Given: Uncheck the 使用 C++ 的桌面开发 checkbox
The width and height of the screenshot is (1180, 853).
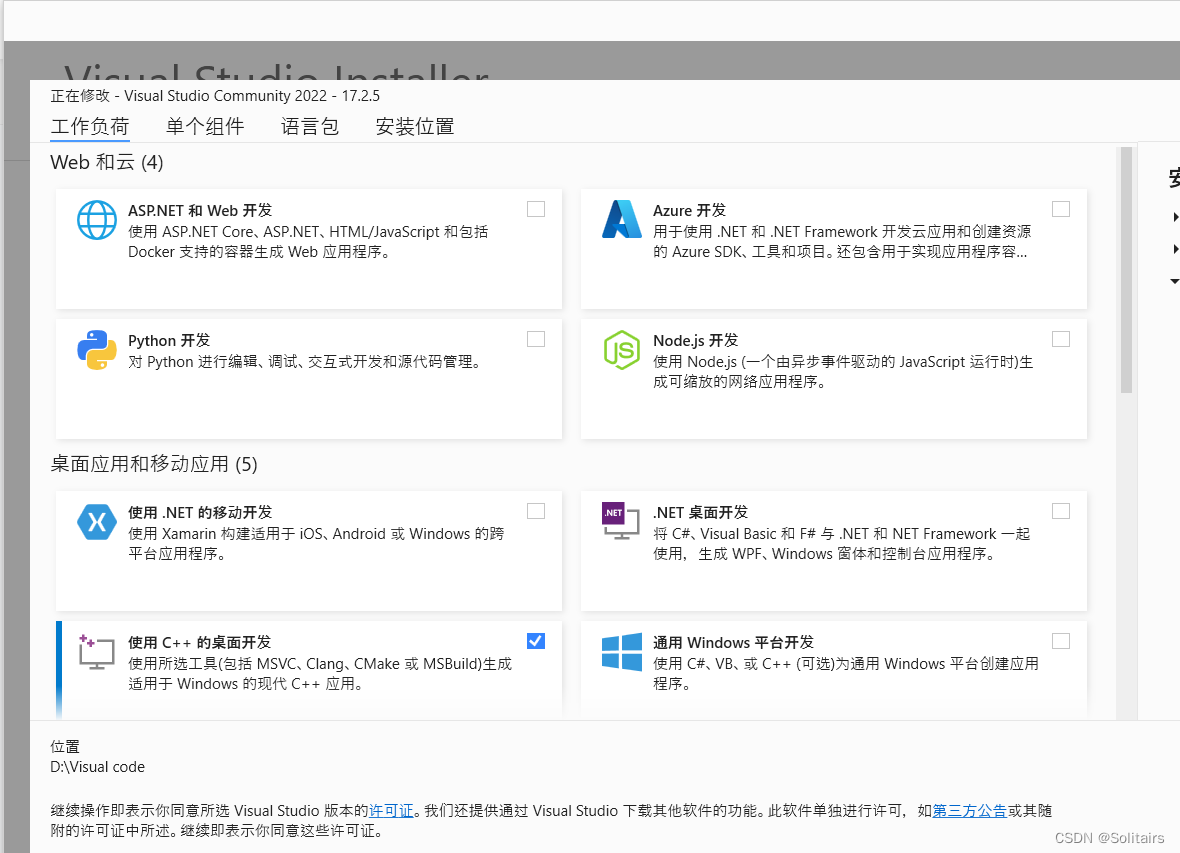Looking at the screenshot, I should 536,641.
